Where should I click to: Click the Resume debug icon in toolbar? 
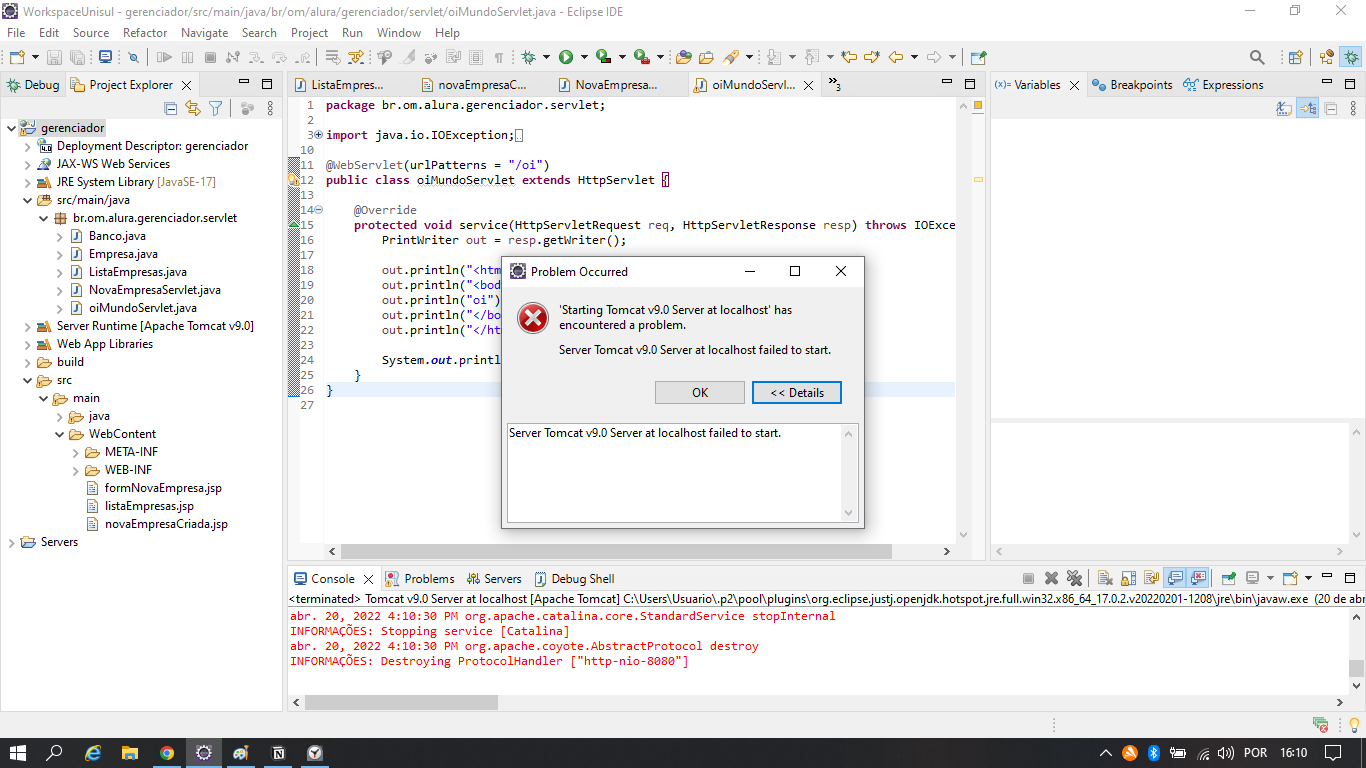[x=164, y=57]
